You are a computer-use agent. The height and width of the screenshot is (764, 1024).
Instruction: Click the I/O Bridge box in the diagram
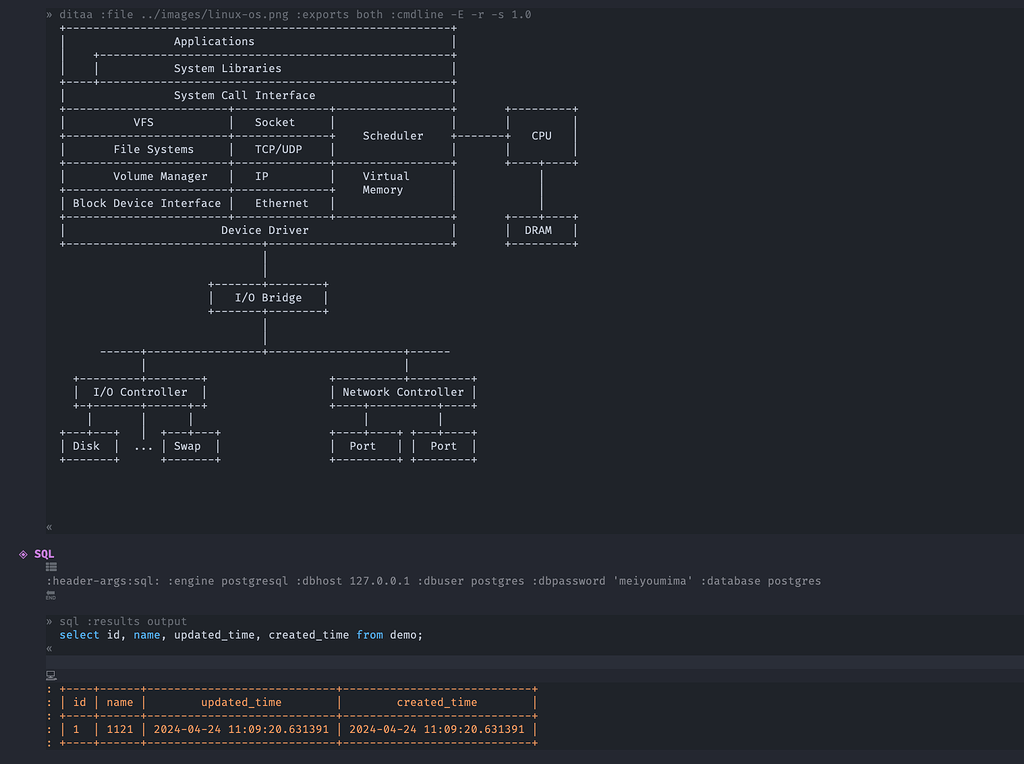(268, 297)
